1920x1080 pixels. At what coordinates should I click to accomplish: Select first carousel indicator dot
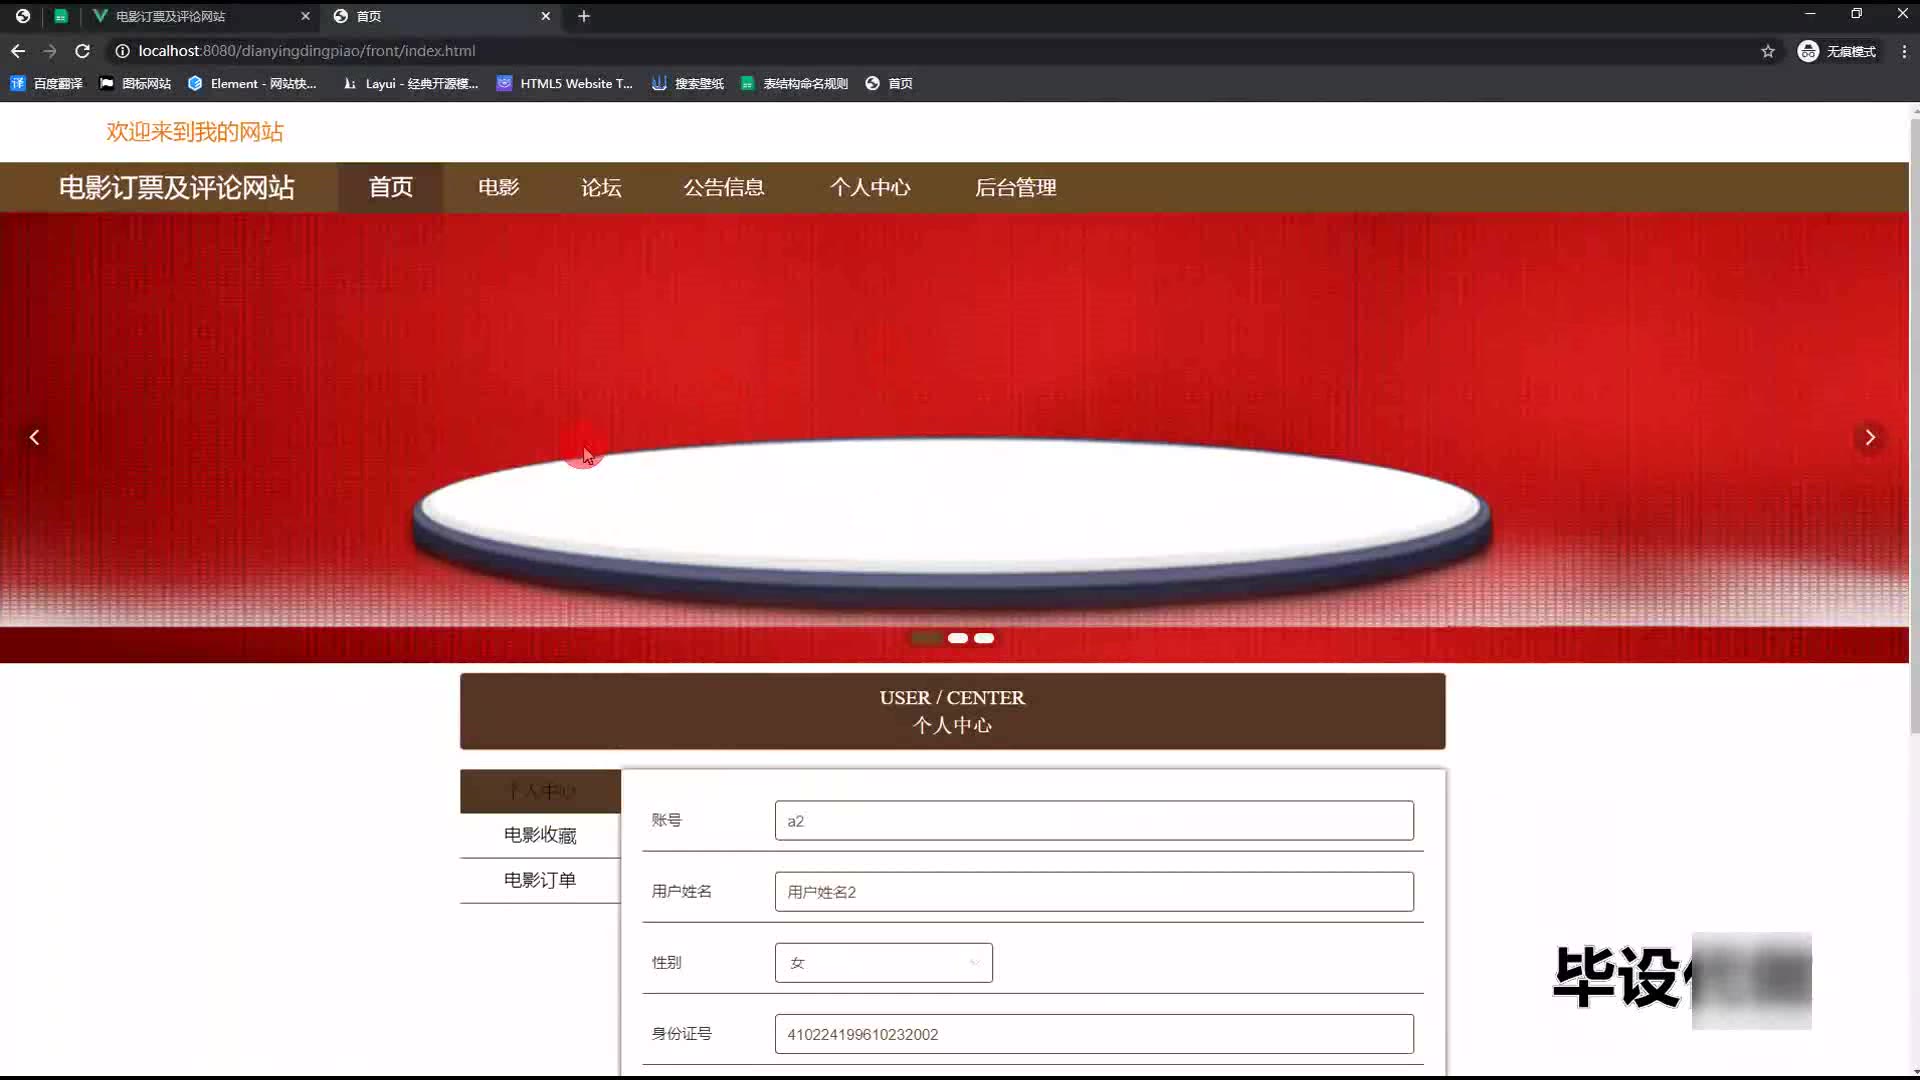coord(926,638)
